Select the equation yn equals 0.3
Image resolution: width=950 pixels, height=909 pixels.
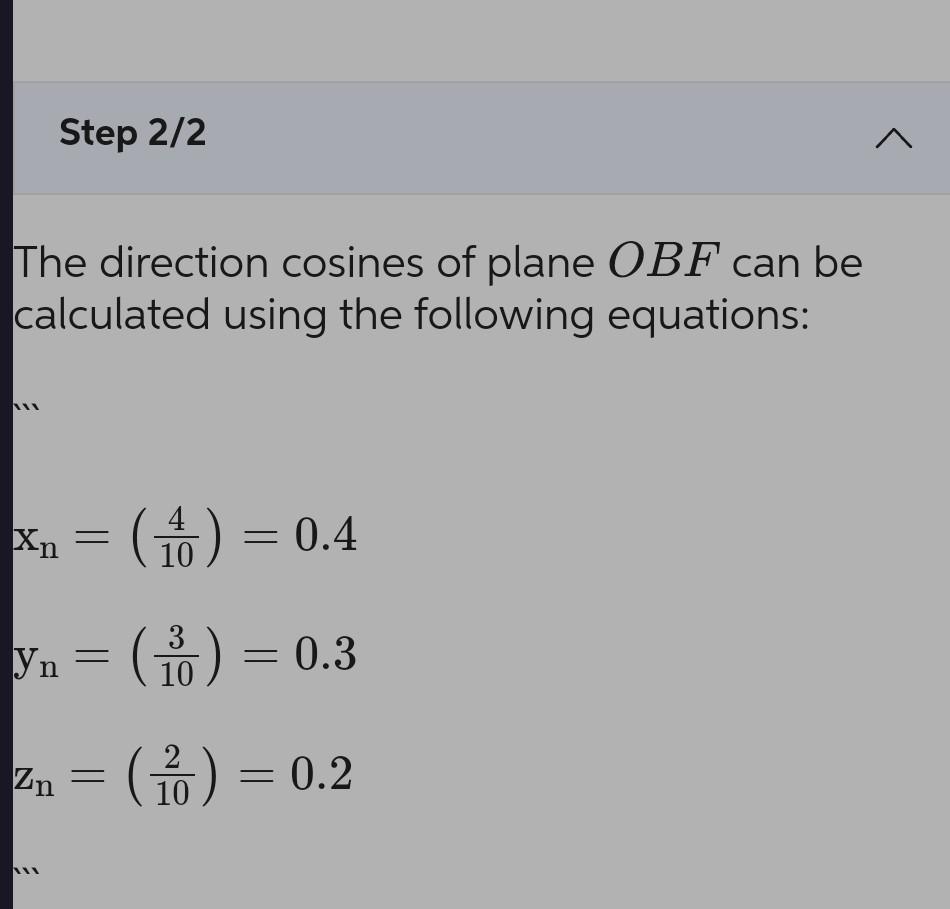(x=185, y=655)
